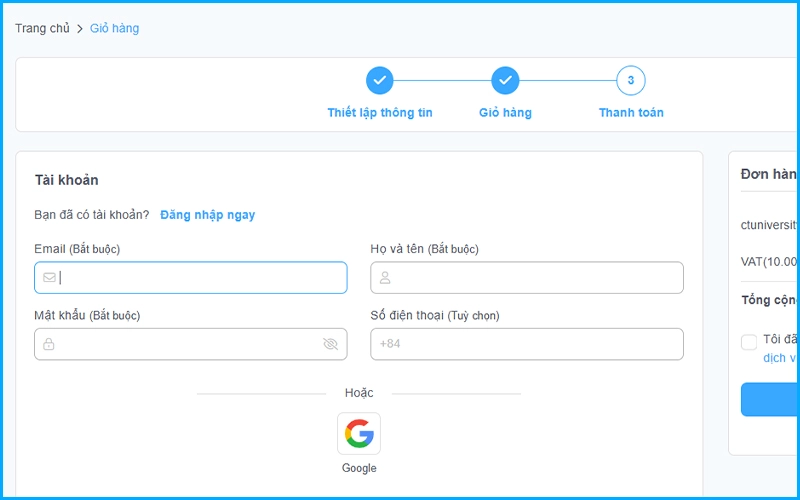Click the checkmark circle above Thiết lập thông tin
The height and width of the screenshot is (500, 800).
379,81
